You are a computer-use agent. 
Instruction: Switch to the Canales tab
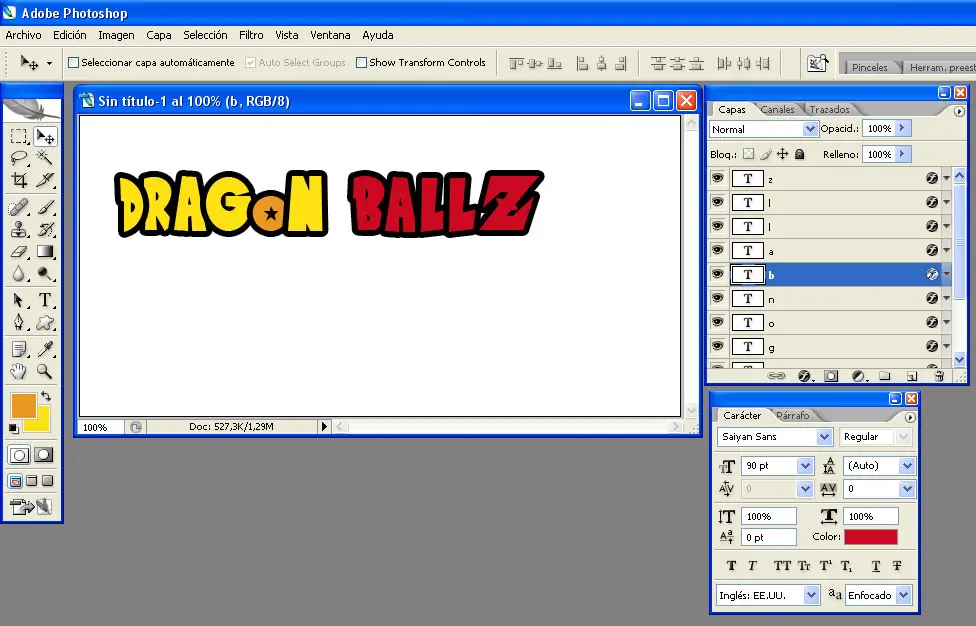777,110
